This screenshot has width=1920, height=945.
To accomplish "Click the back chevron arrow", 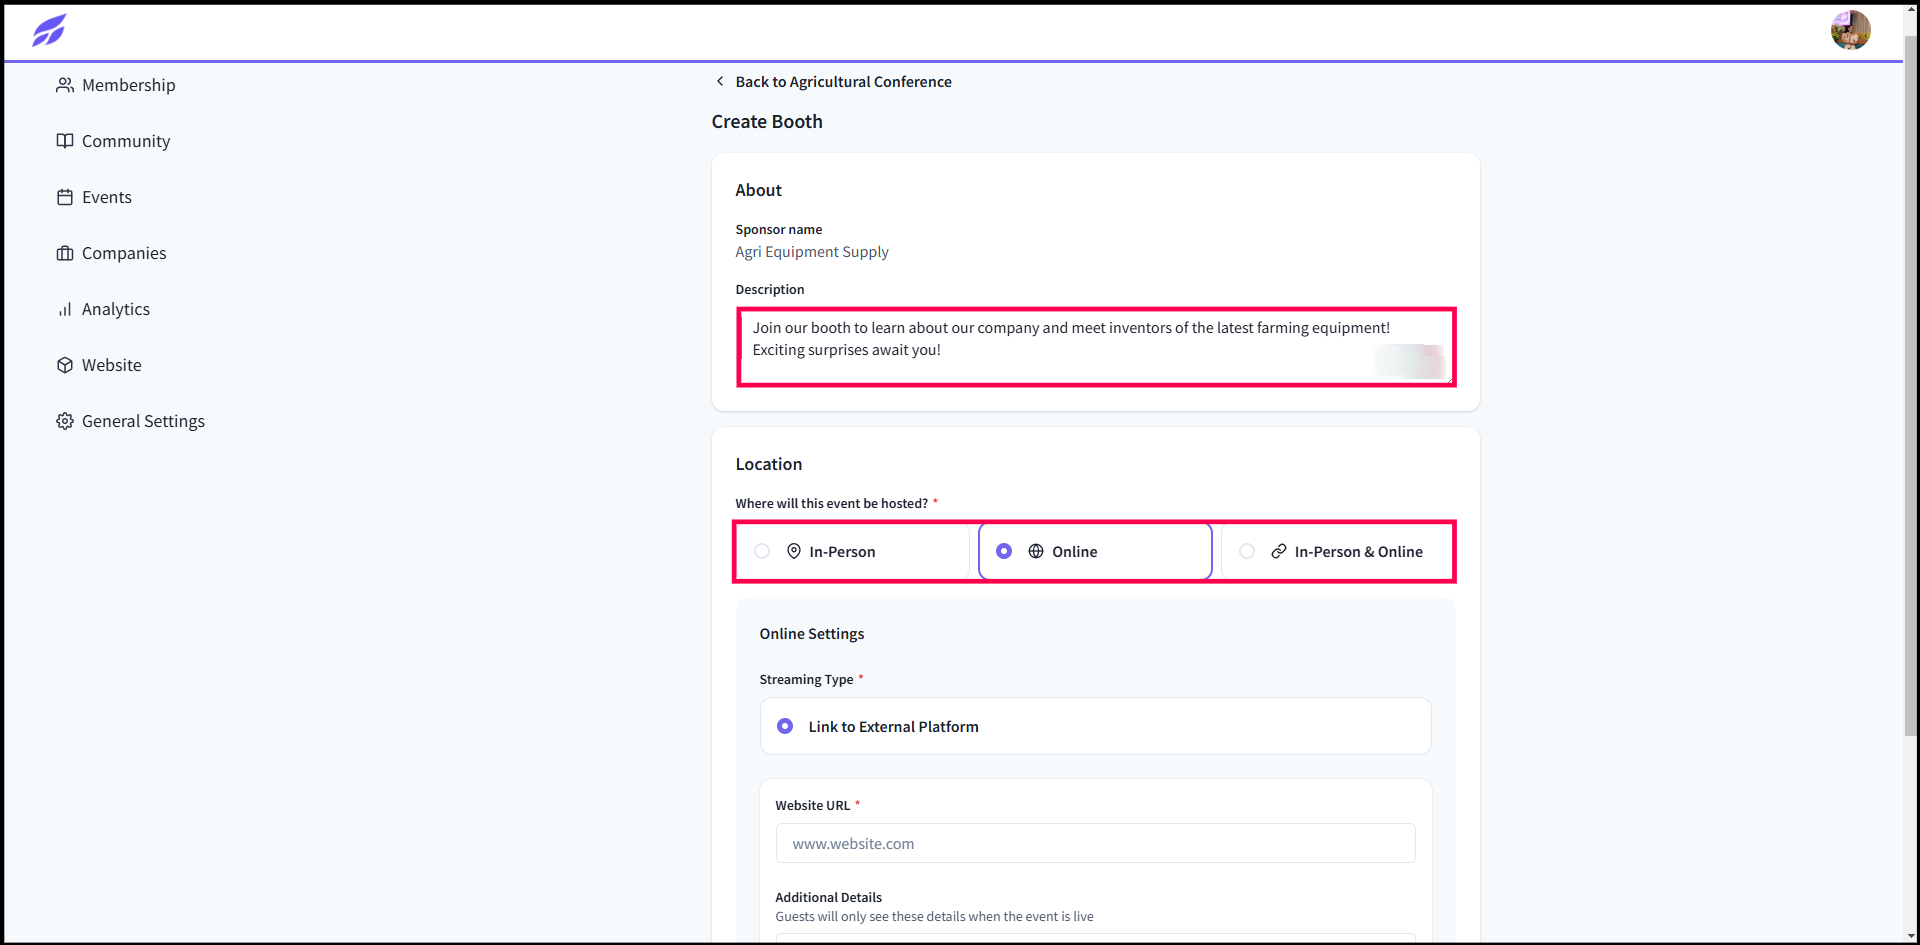I will pyautogui.click(x=720, y=81).
